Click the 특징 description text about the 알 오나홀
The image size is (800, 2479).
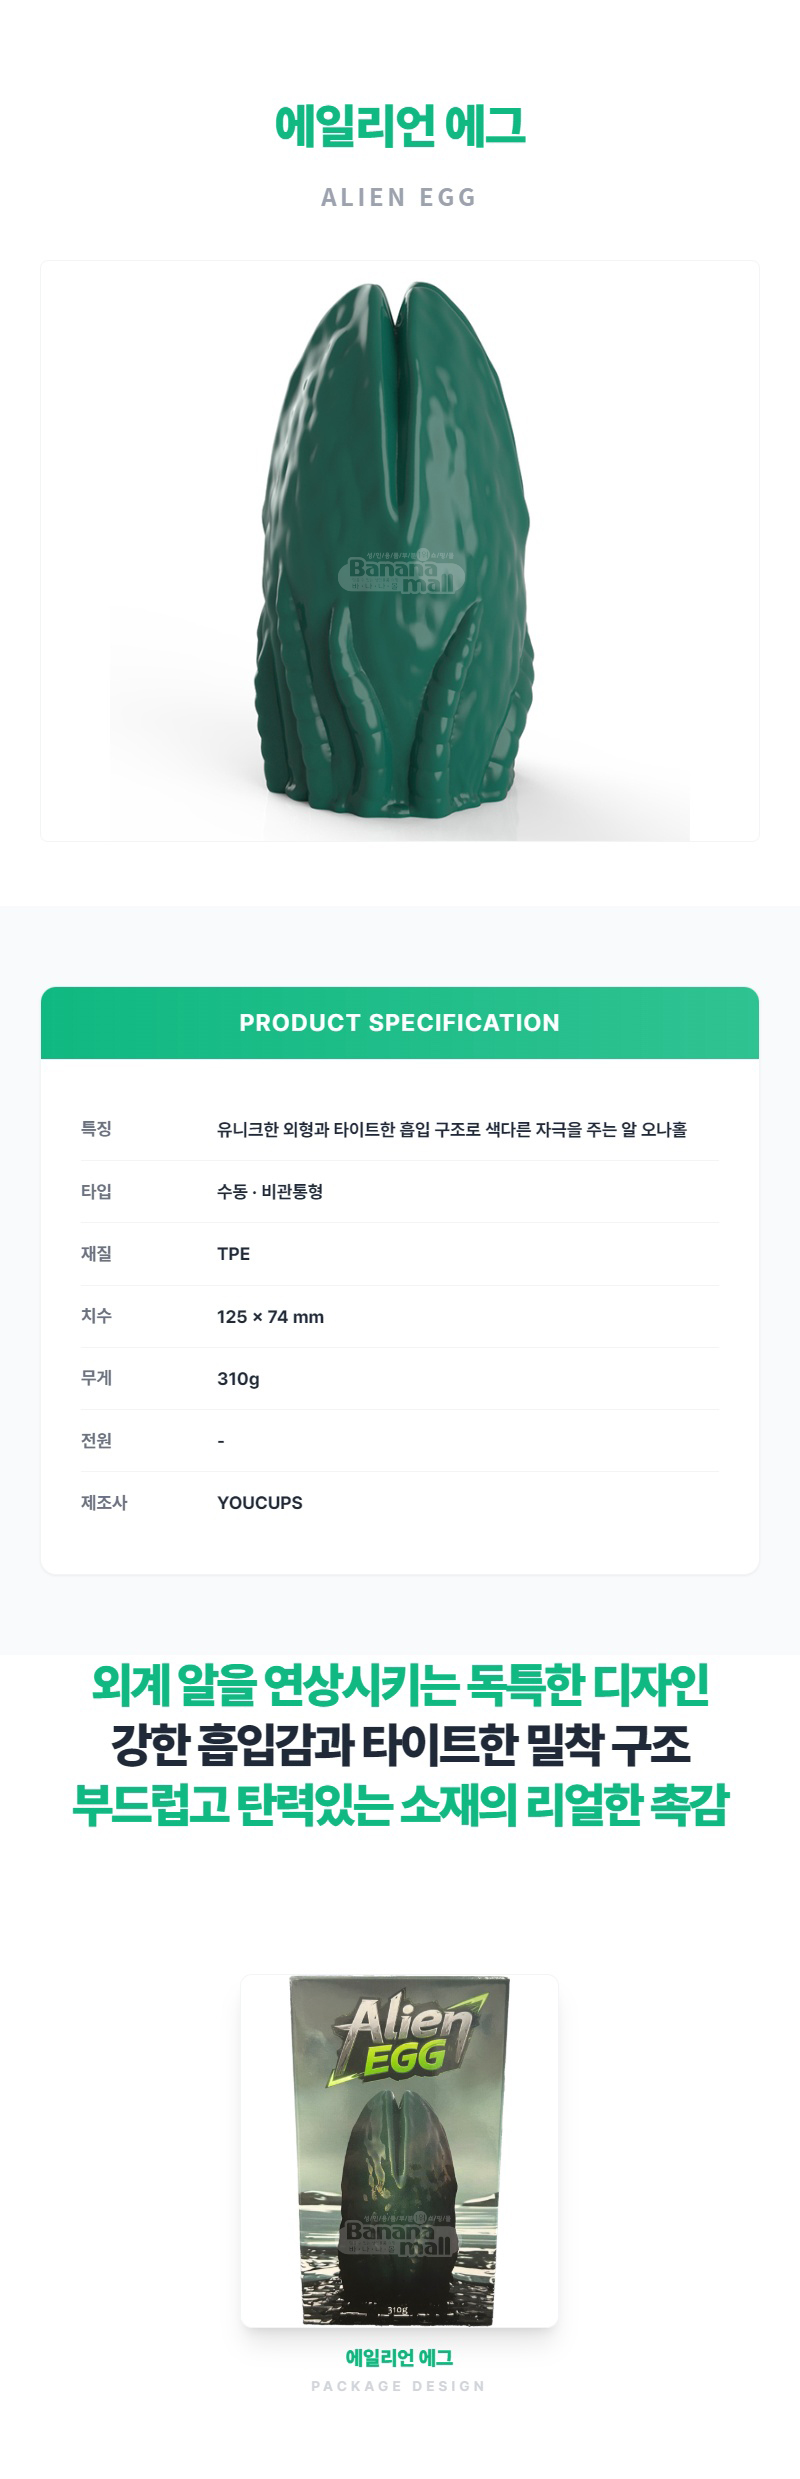pos(451,1130)
